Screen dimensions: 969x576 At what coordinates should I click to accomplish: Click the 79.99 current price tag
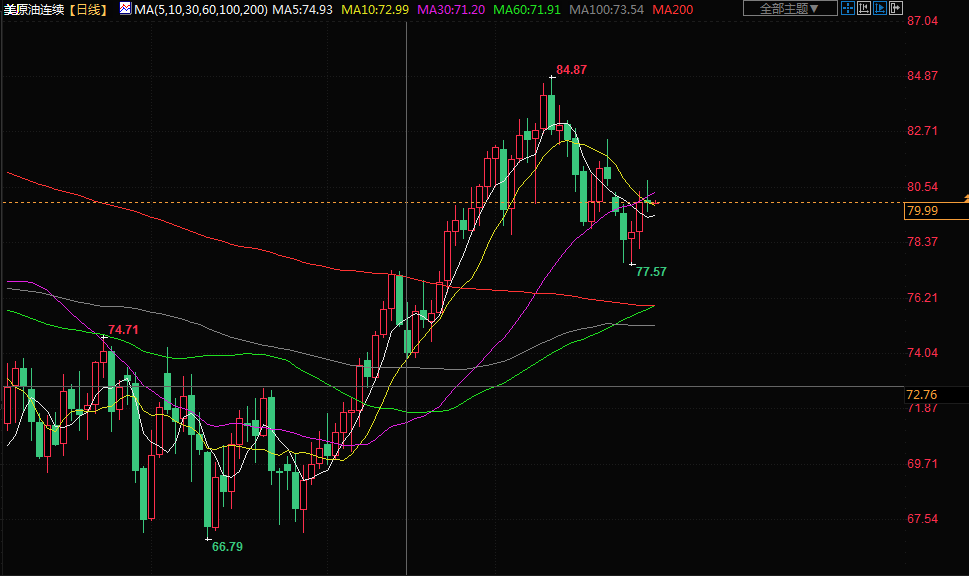point(936,211)
